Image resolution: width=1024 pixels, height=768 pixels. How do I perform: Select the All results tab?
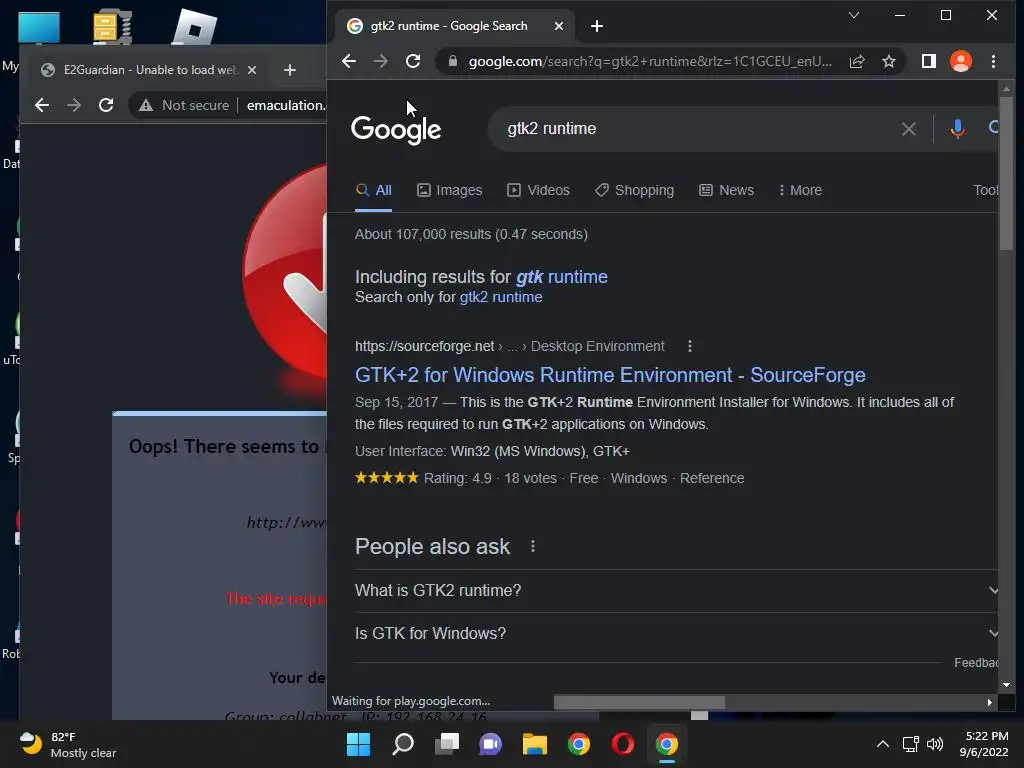[x=374, y=190]
